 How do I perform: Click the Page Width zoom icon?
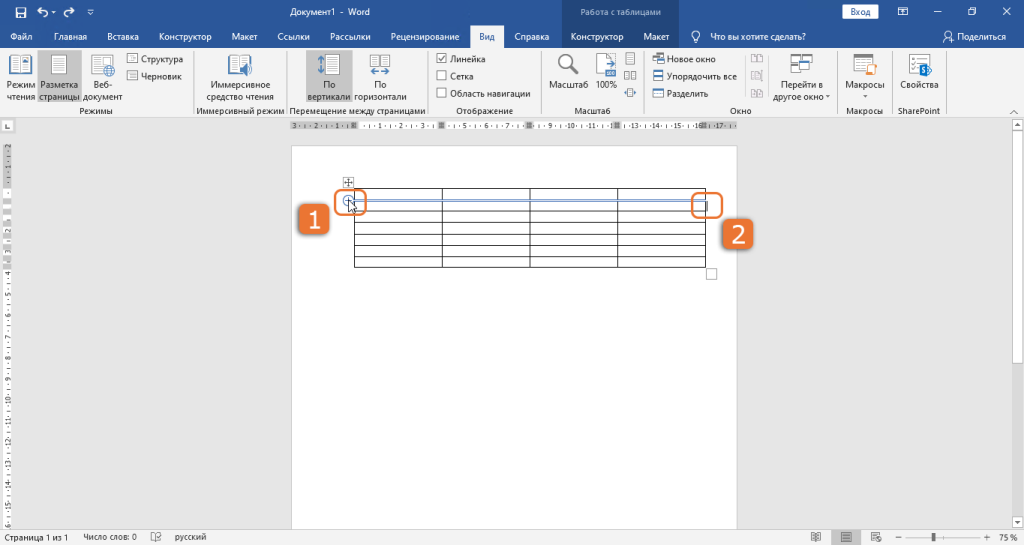pos(630,93)
